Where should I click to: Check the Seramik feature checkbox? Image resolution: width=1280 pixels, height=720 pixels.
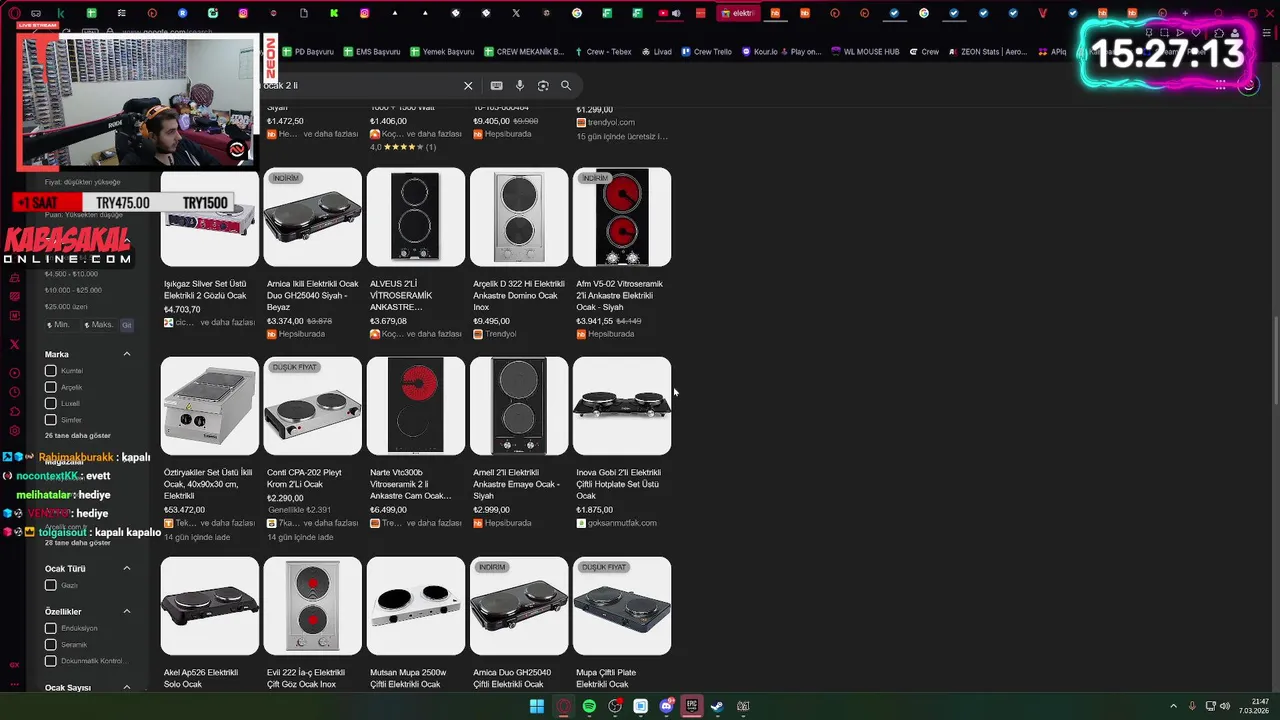coord(51,644)
